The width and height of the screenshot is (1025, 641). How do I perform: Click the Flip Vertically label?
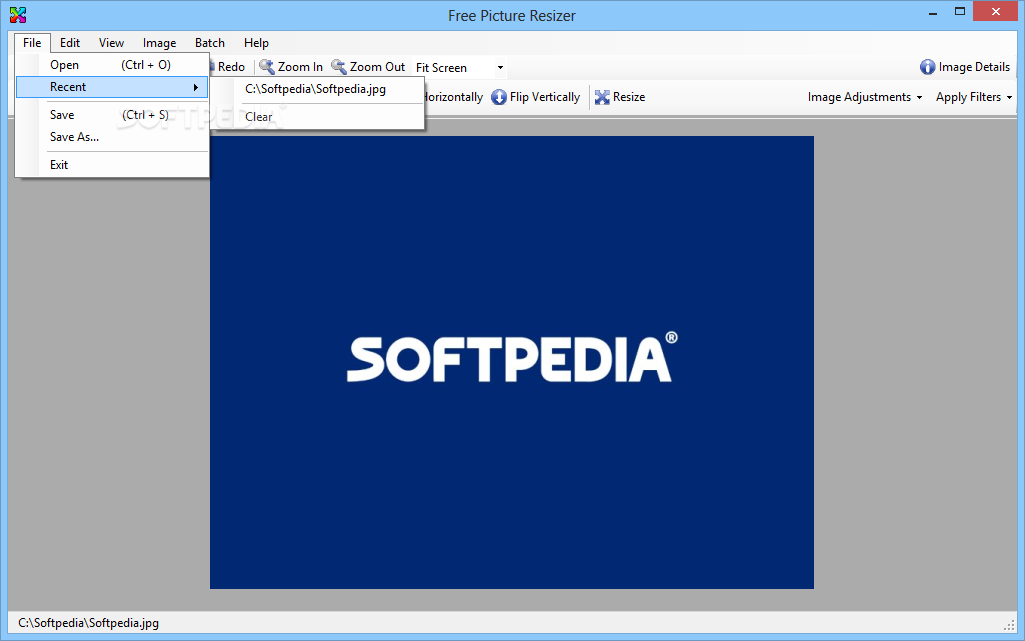coord(545,97)
